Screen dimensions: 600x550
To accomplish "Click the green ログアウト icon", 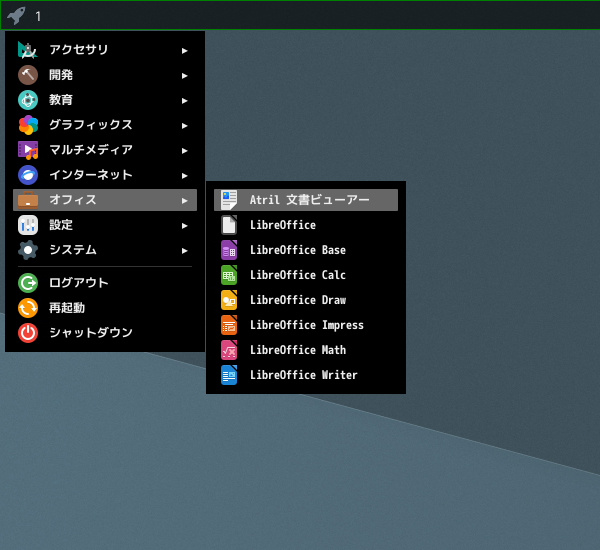I will click(28, 283).
